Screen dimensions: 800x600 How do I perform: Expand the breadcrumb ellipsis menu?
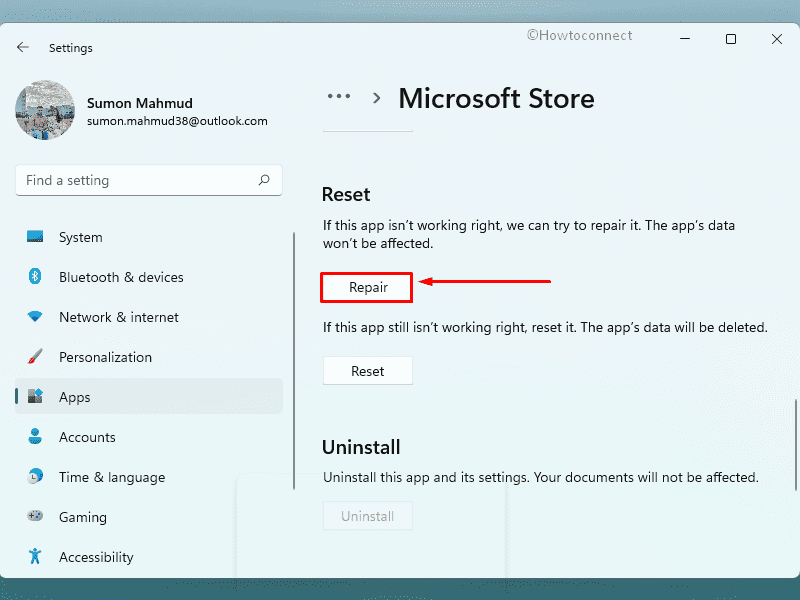339,96
